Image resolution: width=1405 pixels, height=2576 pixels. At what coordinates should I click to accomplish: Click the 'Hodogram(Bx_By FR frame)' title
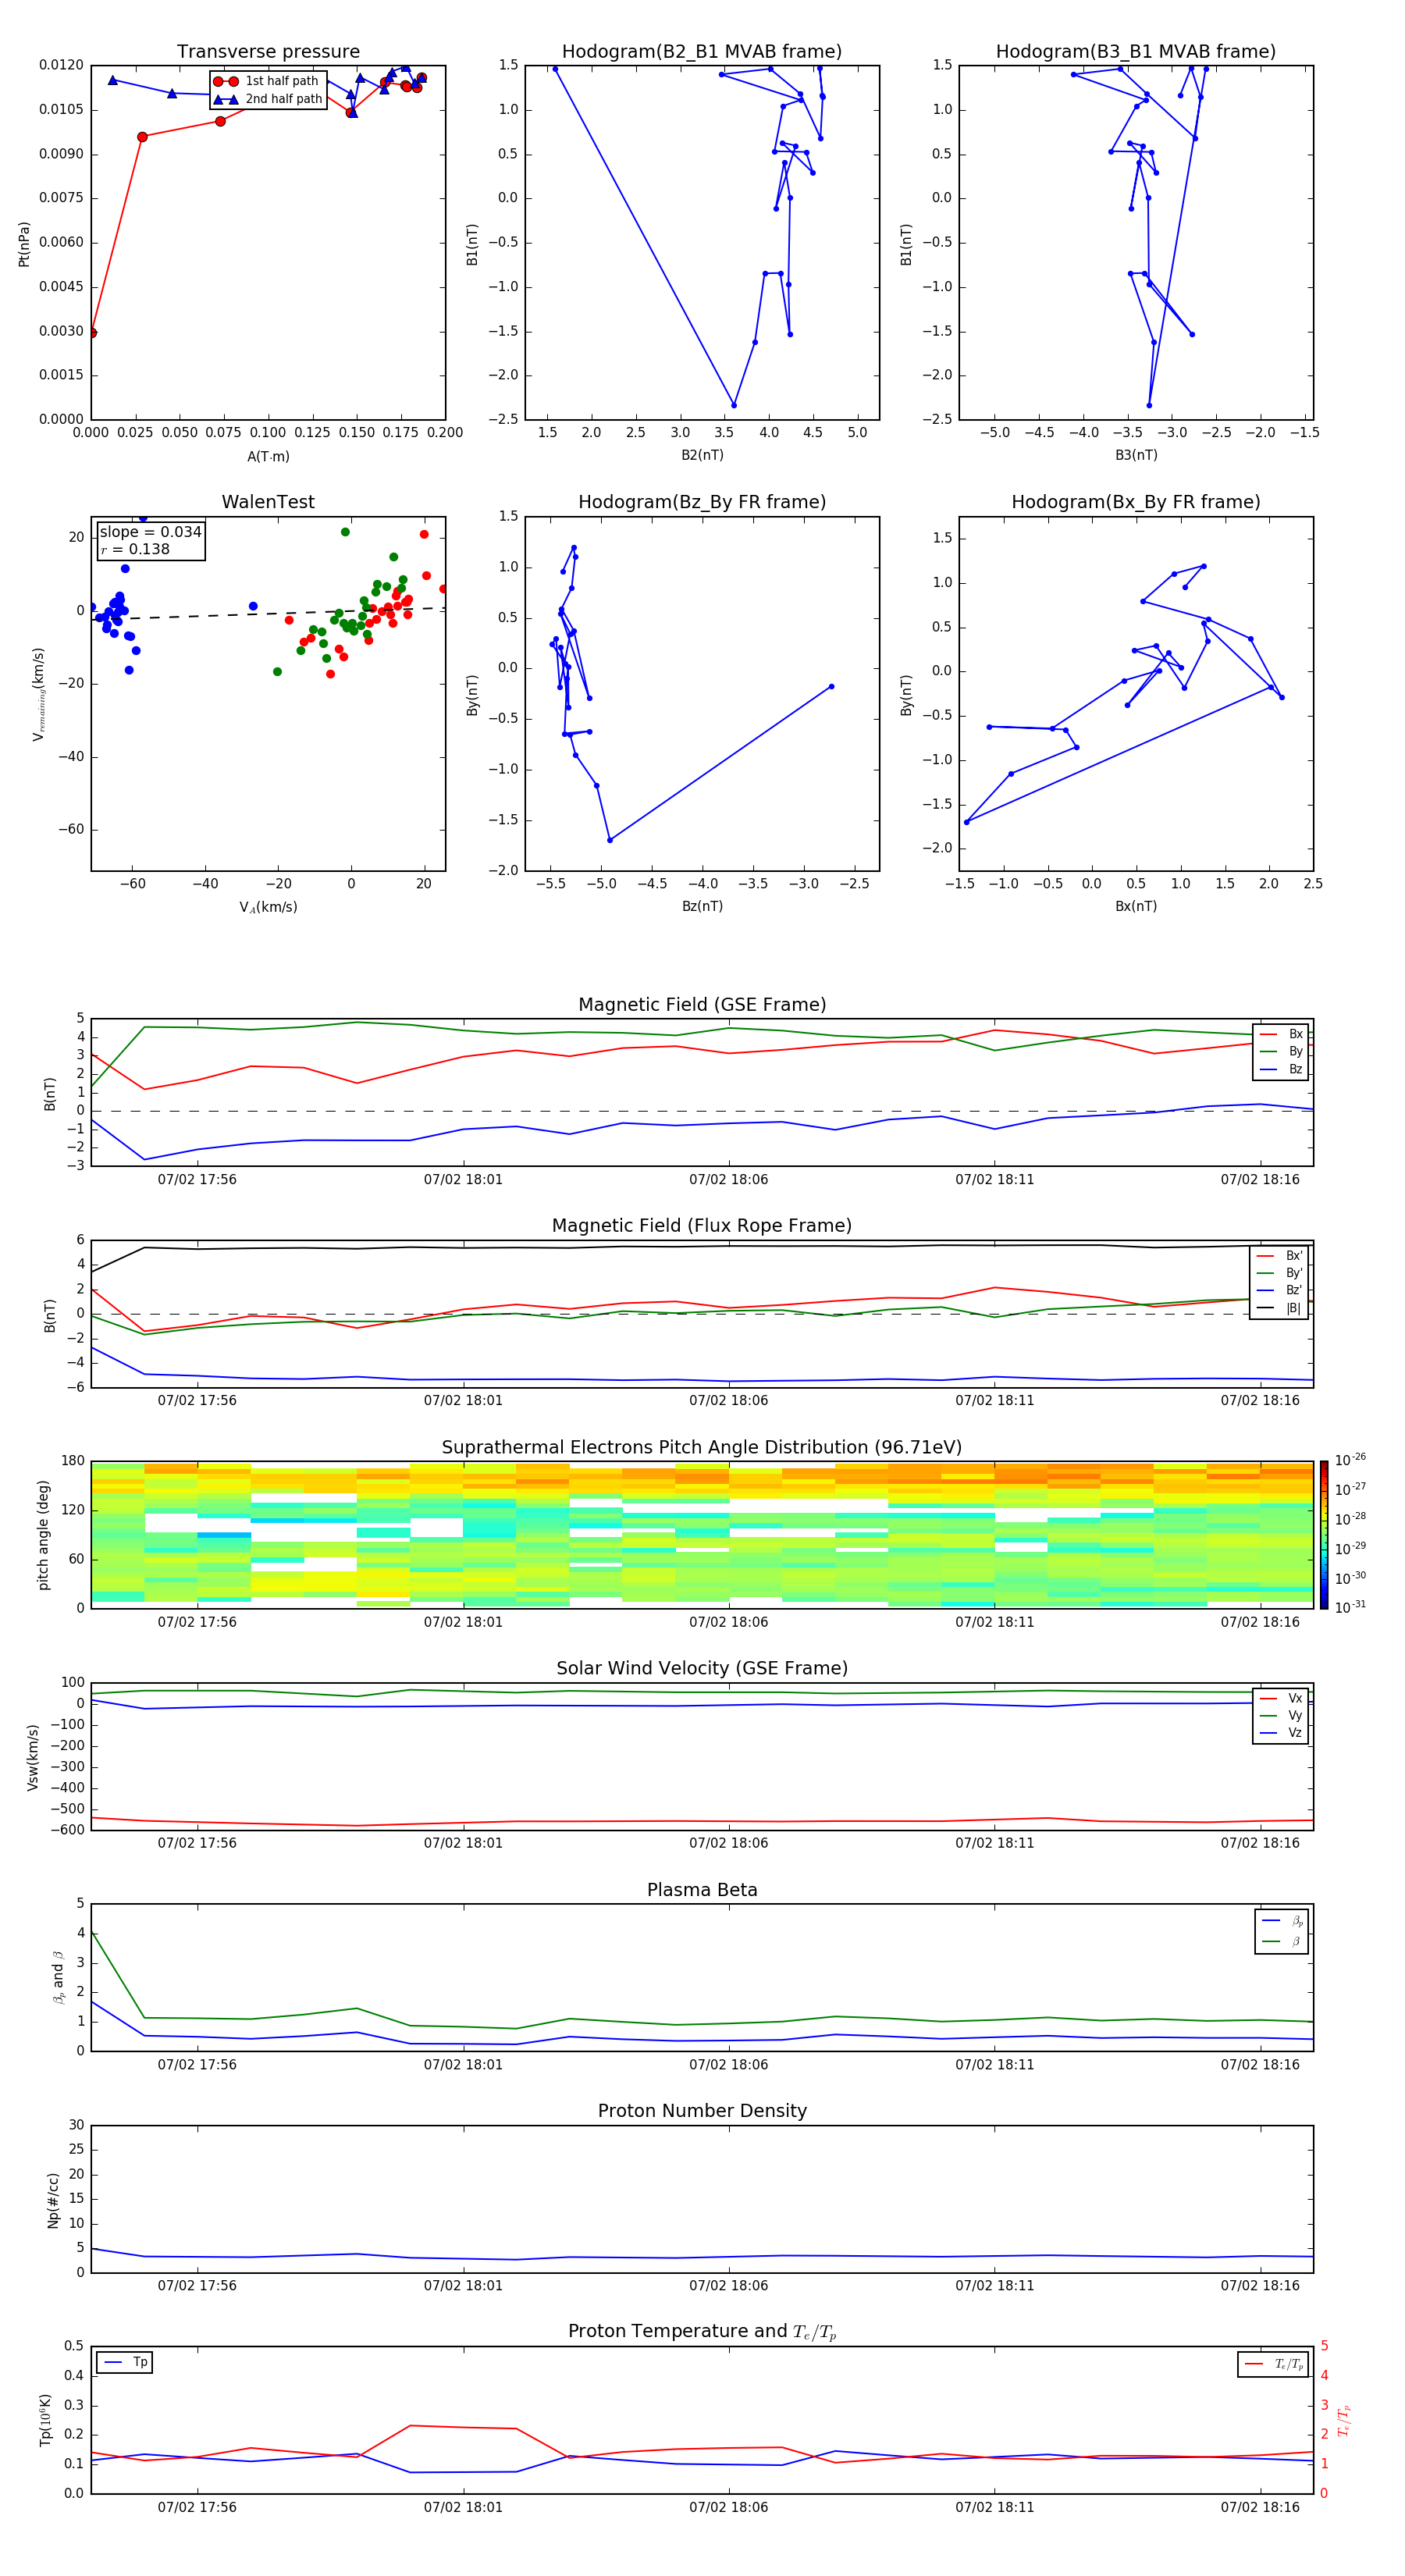[1136, 502]
